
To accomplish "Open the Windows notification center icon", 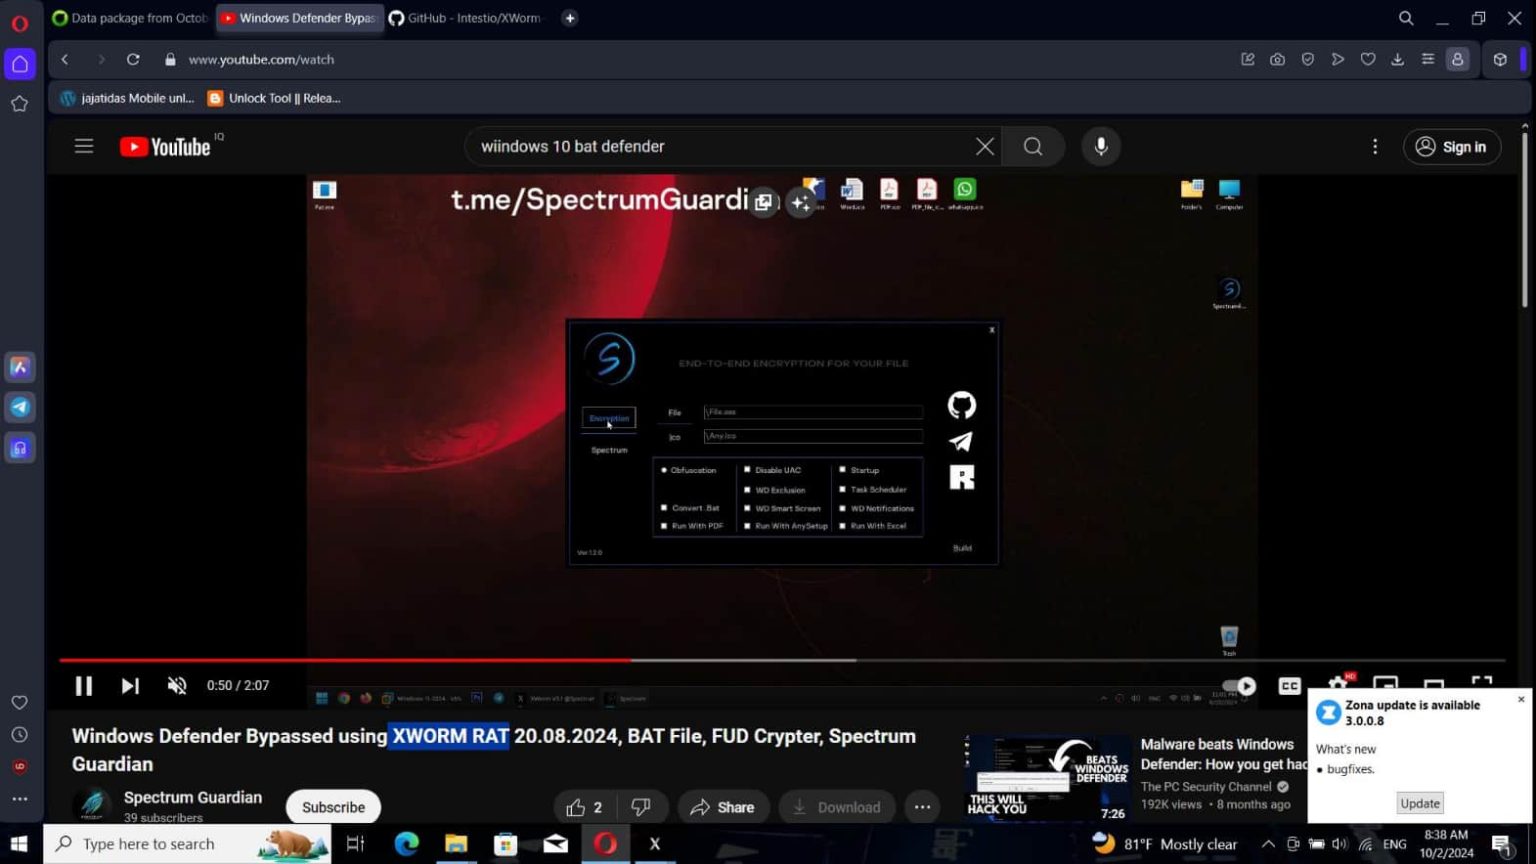I will (1501, 844).
